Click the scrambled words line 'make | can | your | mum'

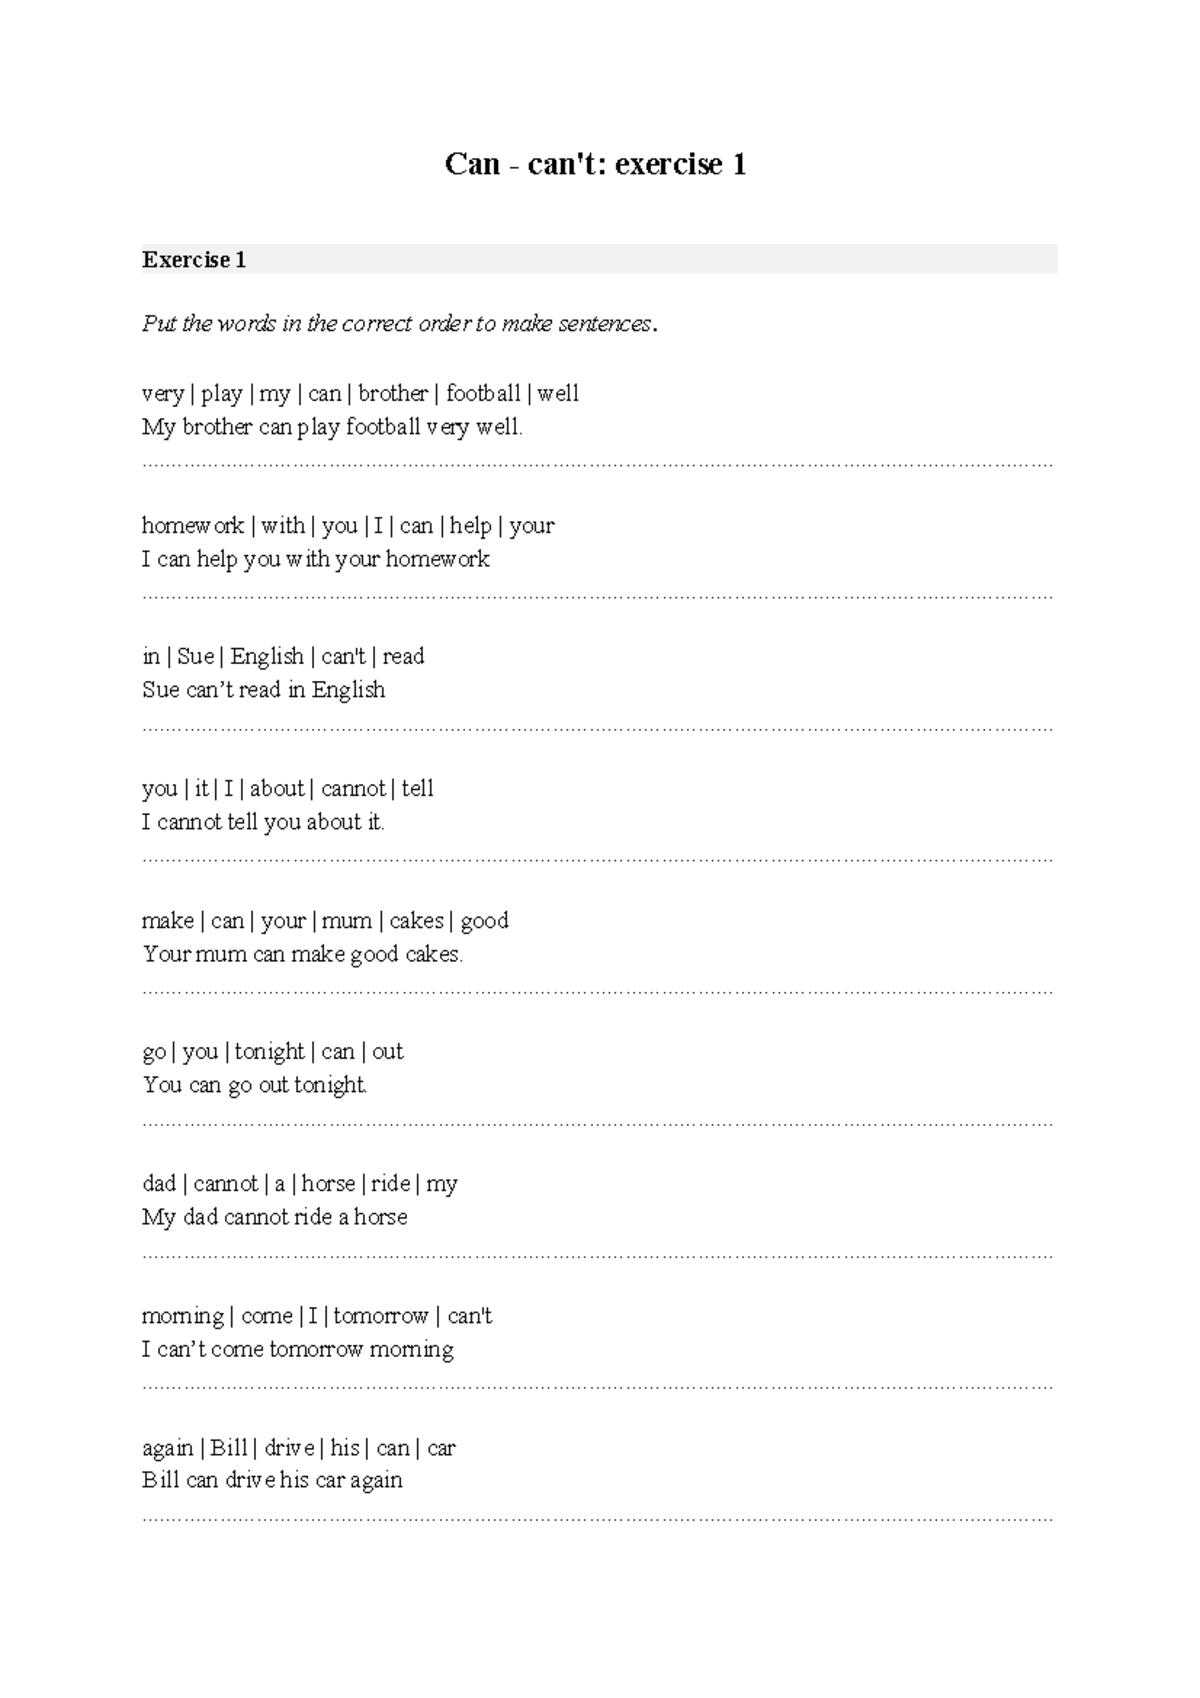point(325,921)
